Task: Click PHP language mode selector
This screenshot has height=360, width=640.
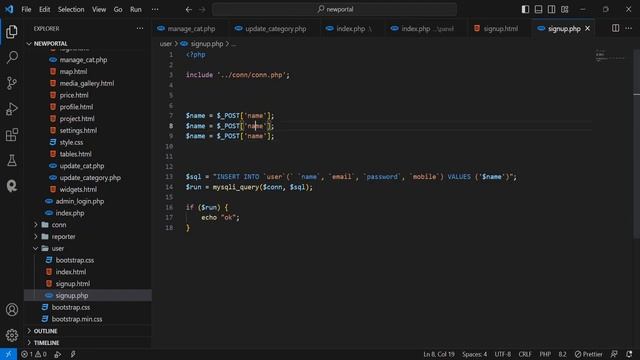Action: (545, 354)
